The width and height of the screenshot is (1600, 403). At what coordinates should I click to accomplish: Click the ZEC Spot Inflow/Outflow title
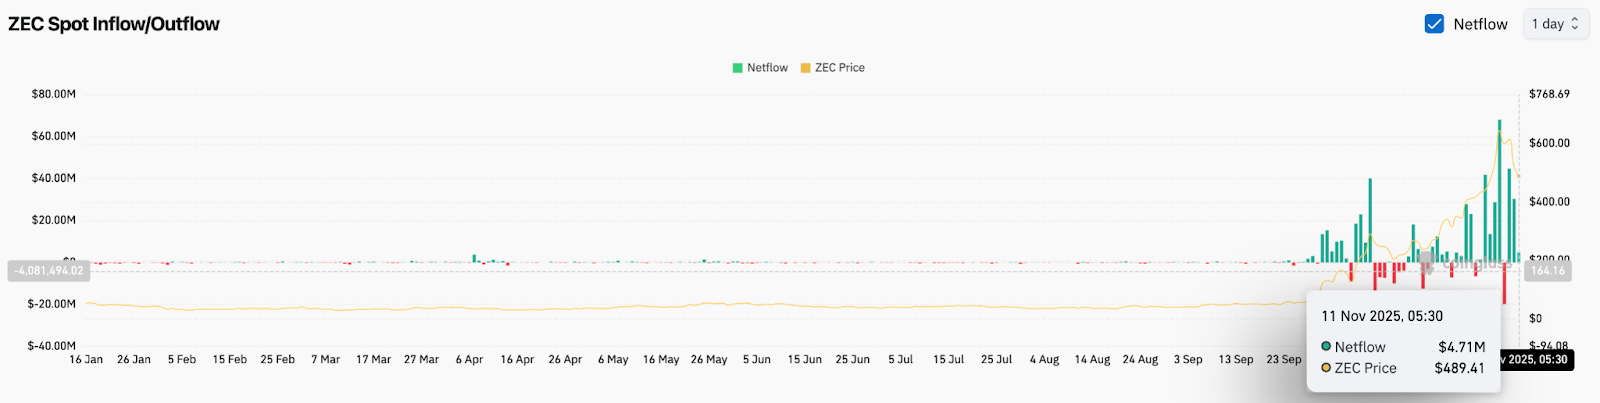[114, 24]
